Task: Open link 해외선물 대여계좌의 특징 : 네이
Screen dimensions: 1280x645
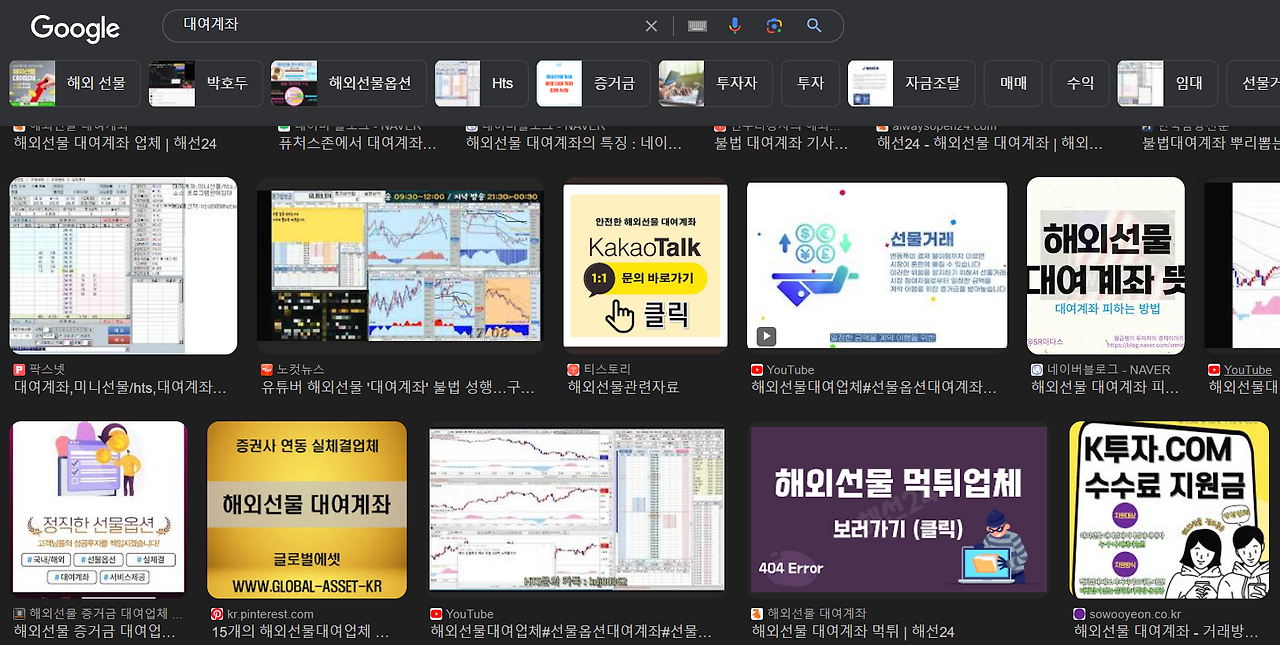Action: (x=574, y=143)
